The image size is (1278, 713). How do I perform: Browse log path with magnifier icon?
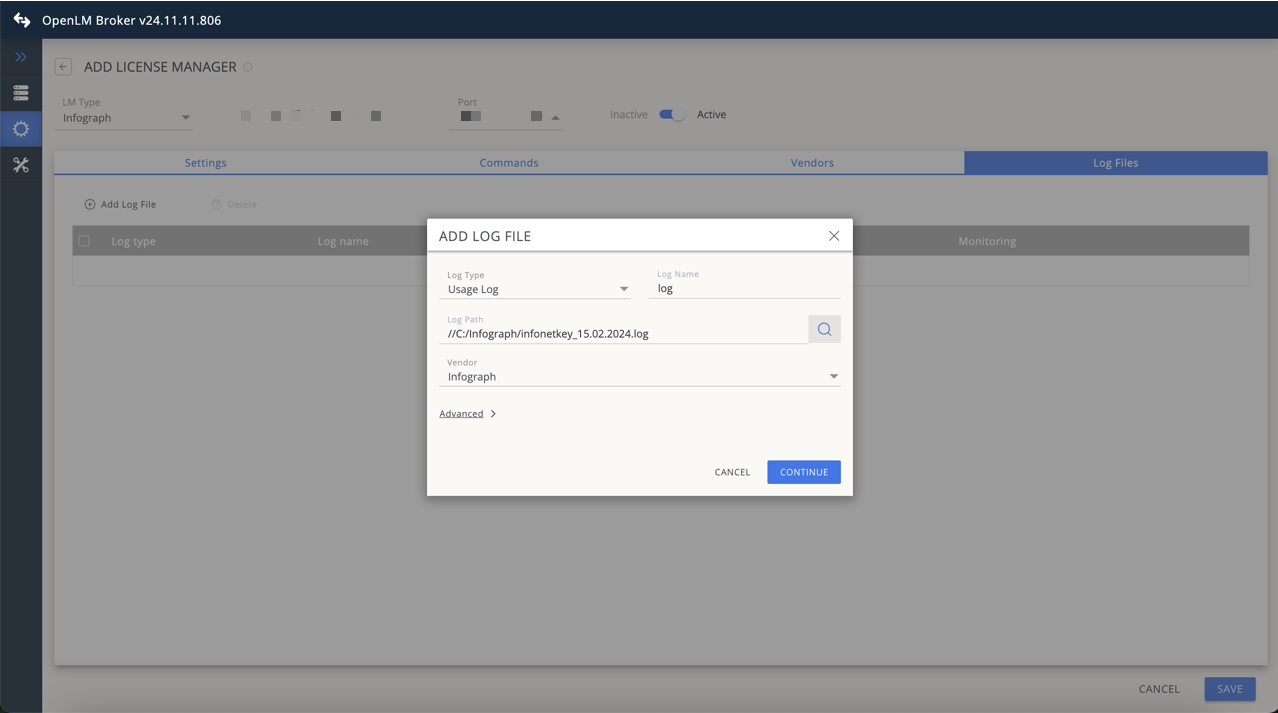coord(824,329)
